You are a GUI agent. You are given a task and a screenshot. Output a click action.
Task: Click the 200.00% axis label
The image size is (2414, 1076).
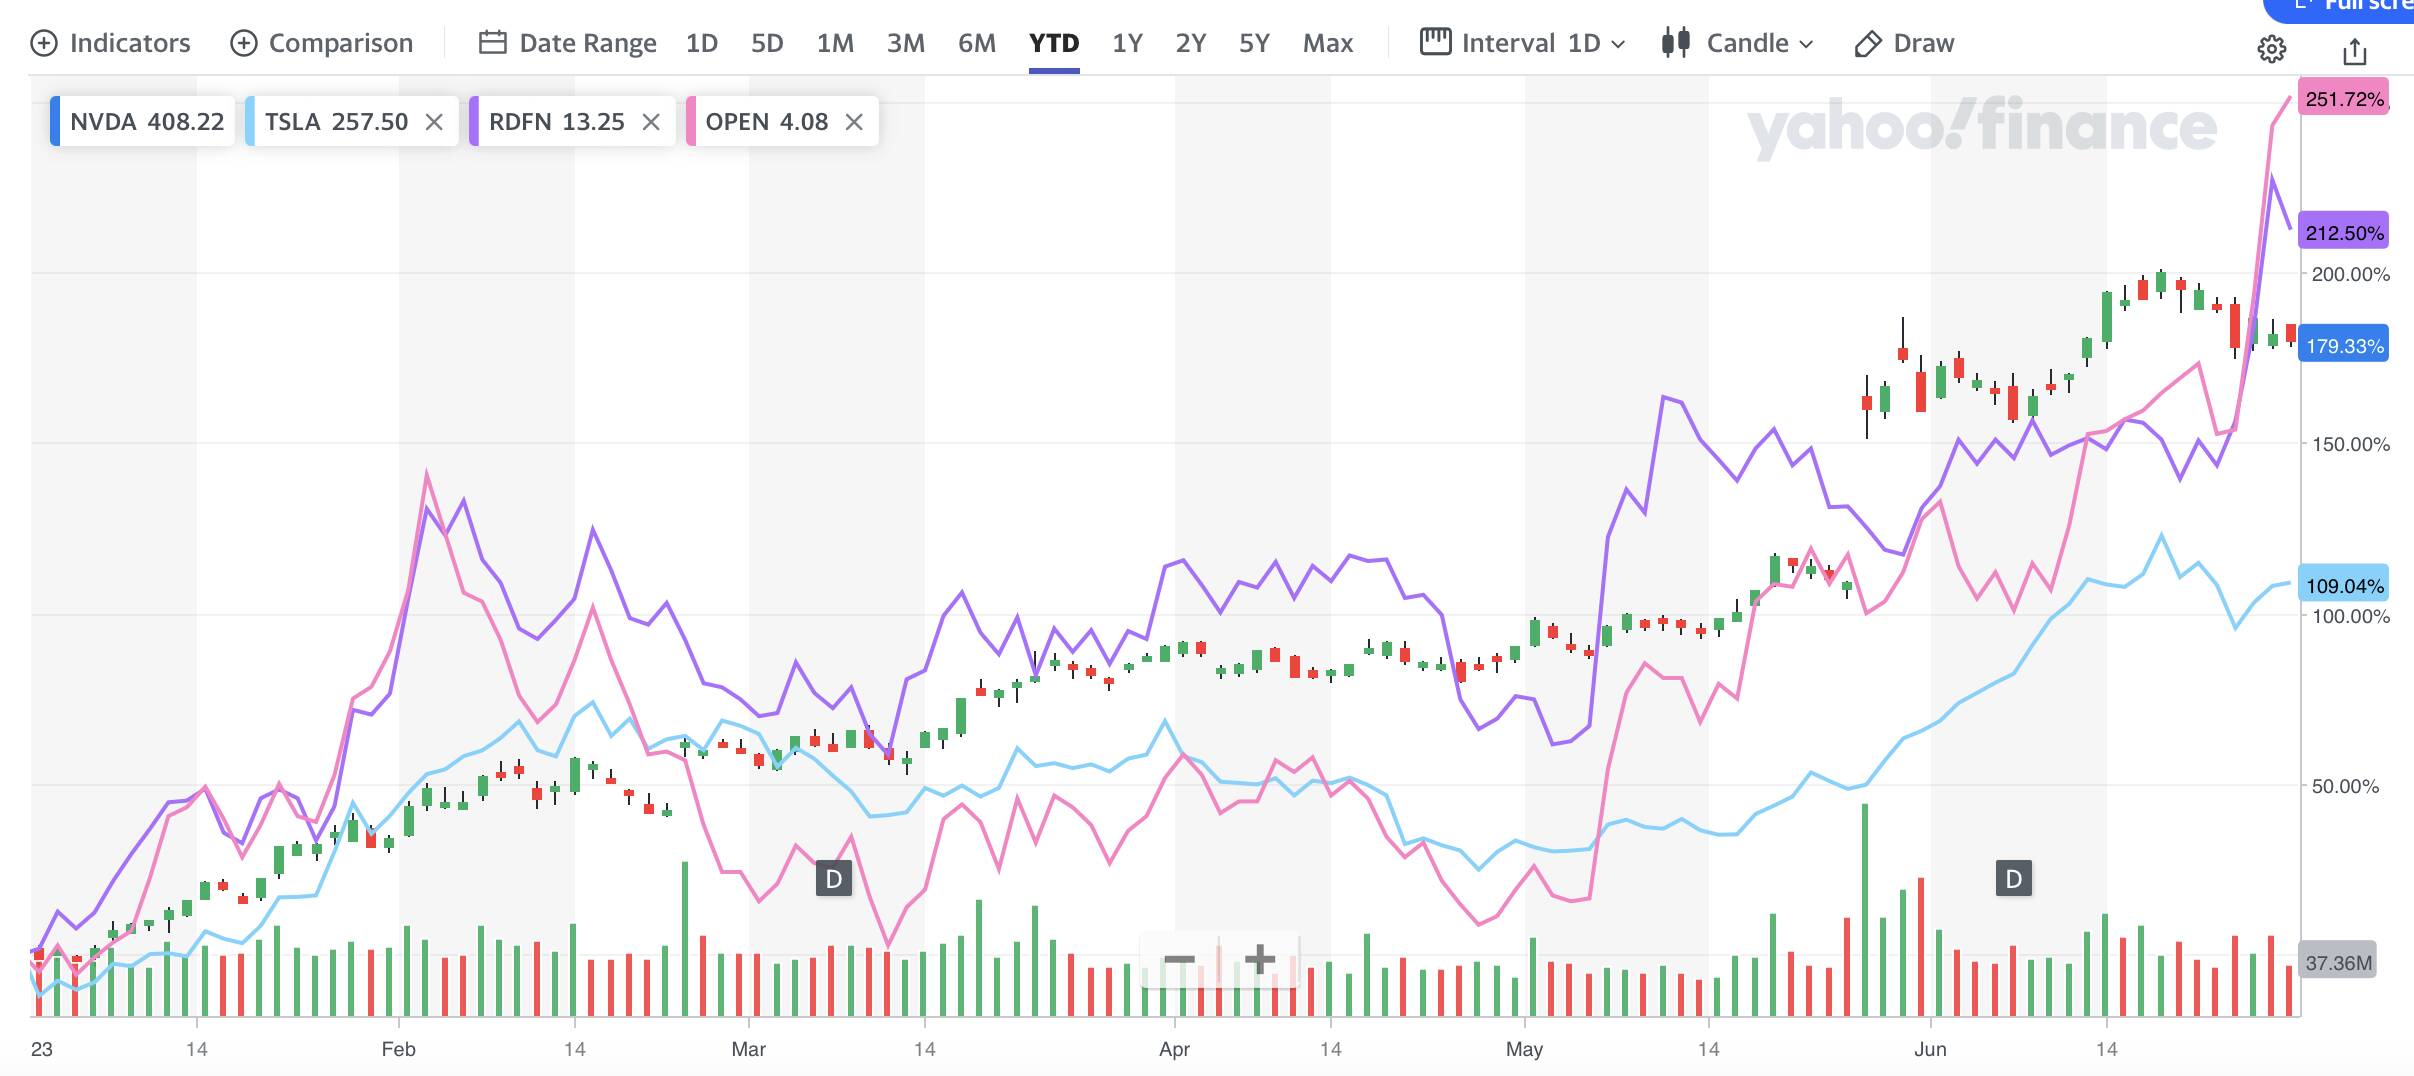tap(2351, 274)
